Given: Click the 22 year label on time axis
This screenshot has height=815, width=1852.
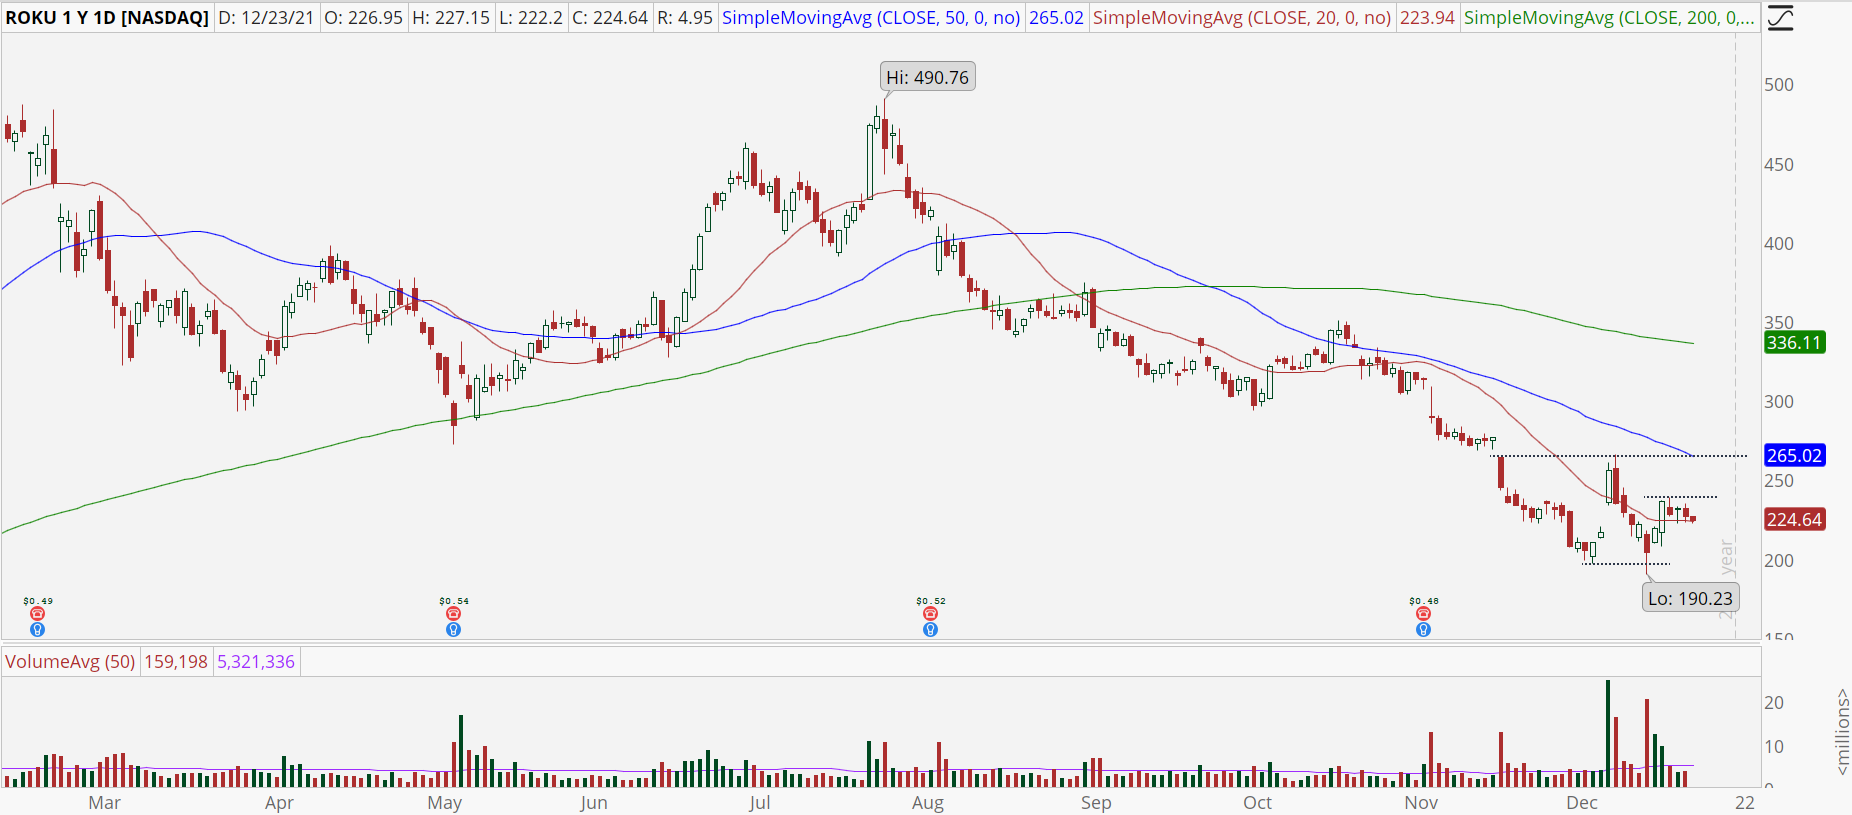Looking at the screenshot, I should coord(1745,803).
